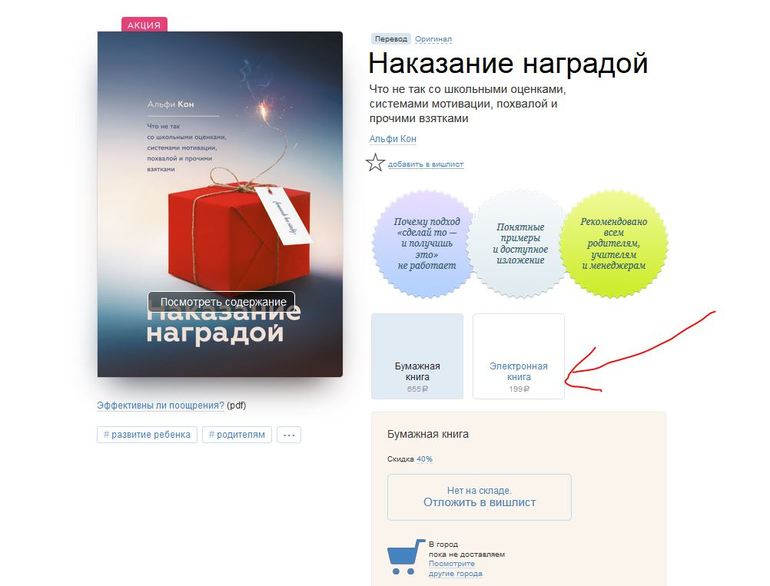Switch to the Оригинал version
770x586 pixels.
pyautogui.click(x=433, y=39)
